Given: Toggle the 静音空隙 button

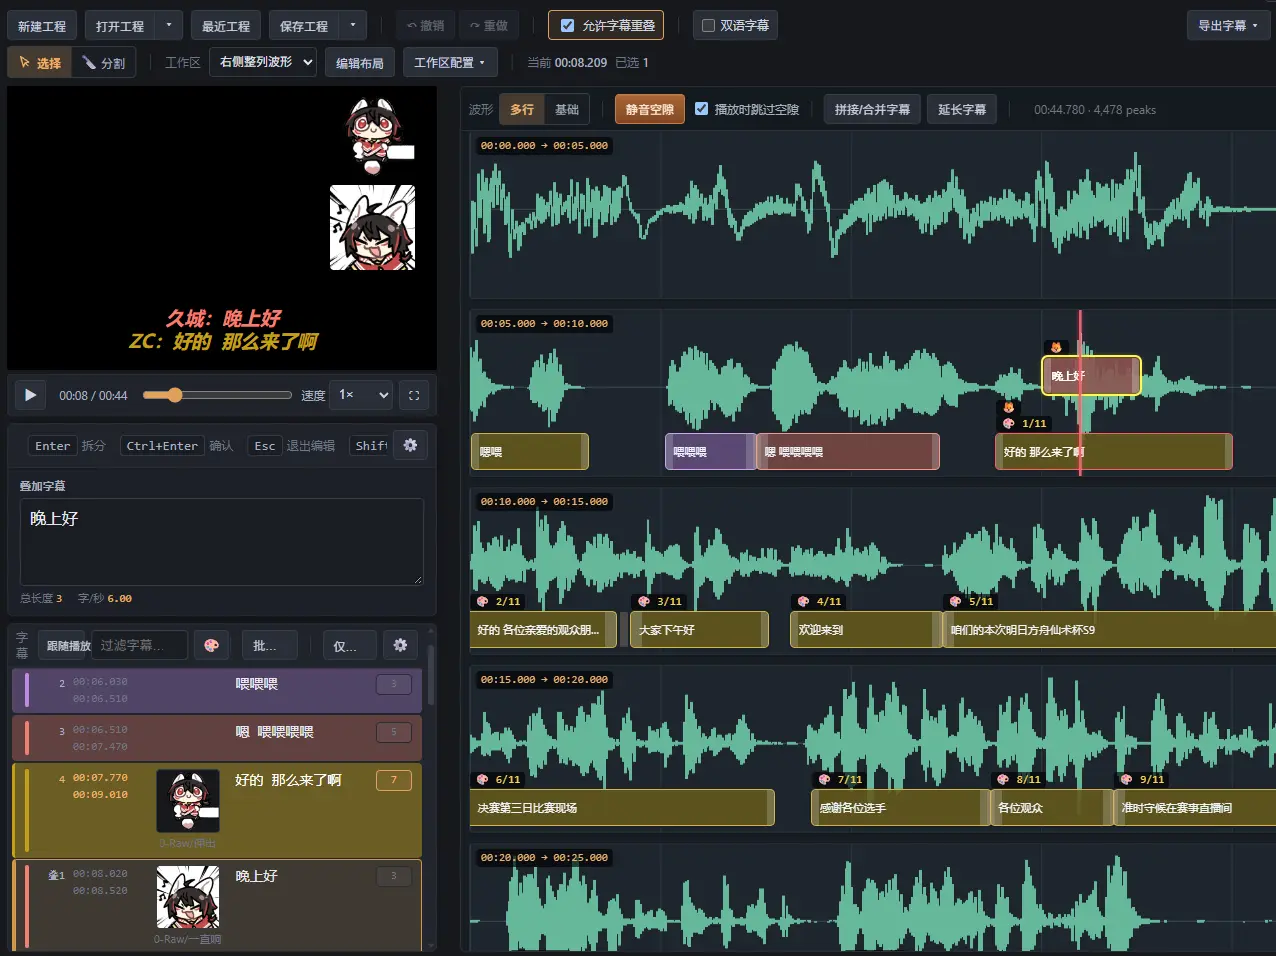Looking at the screenshot, I should tap(650, 109).
